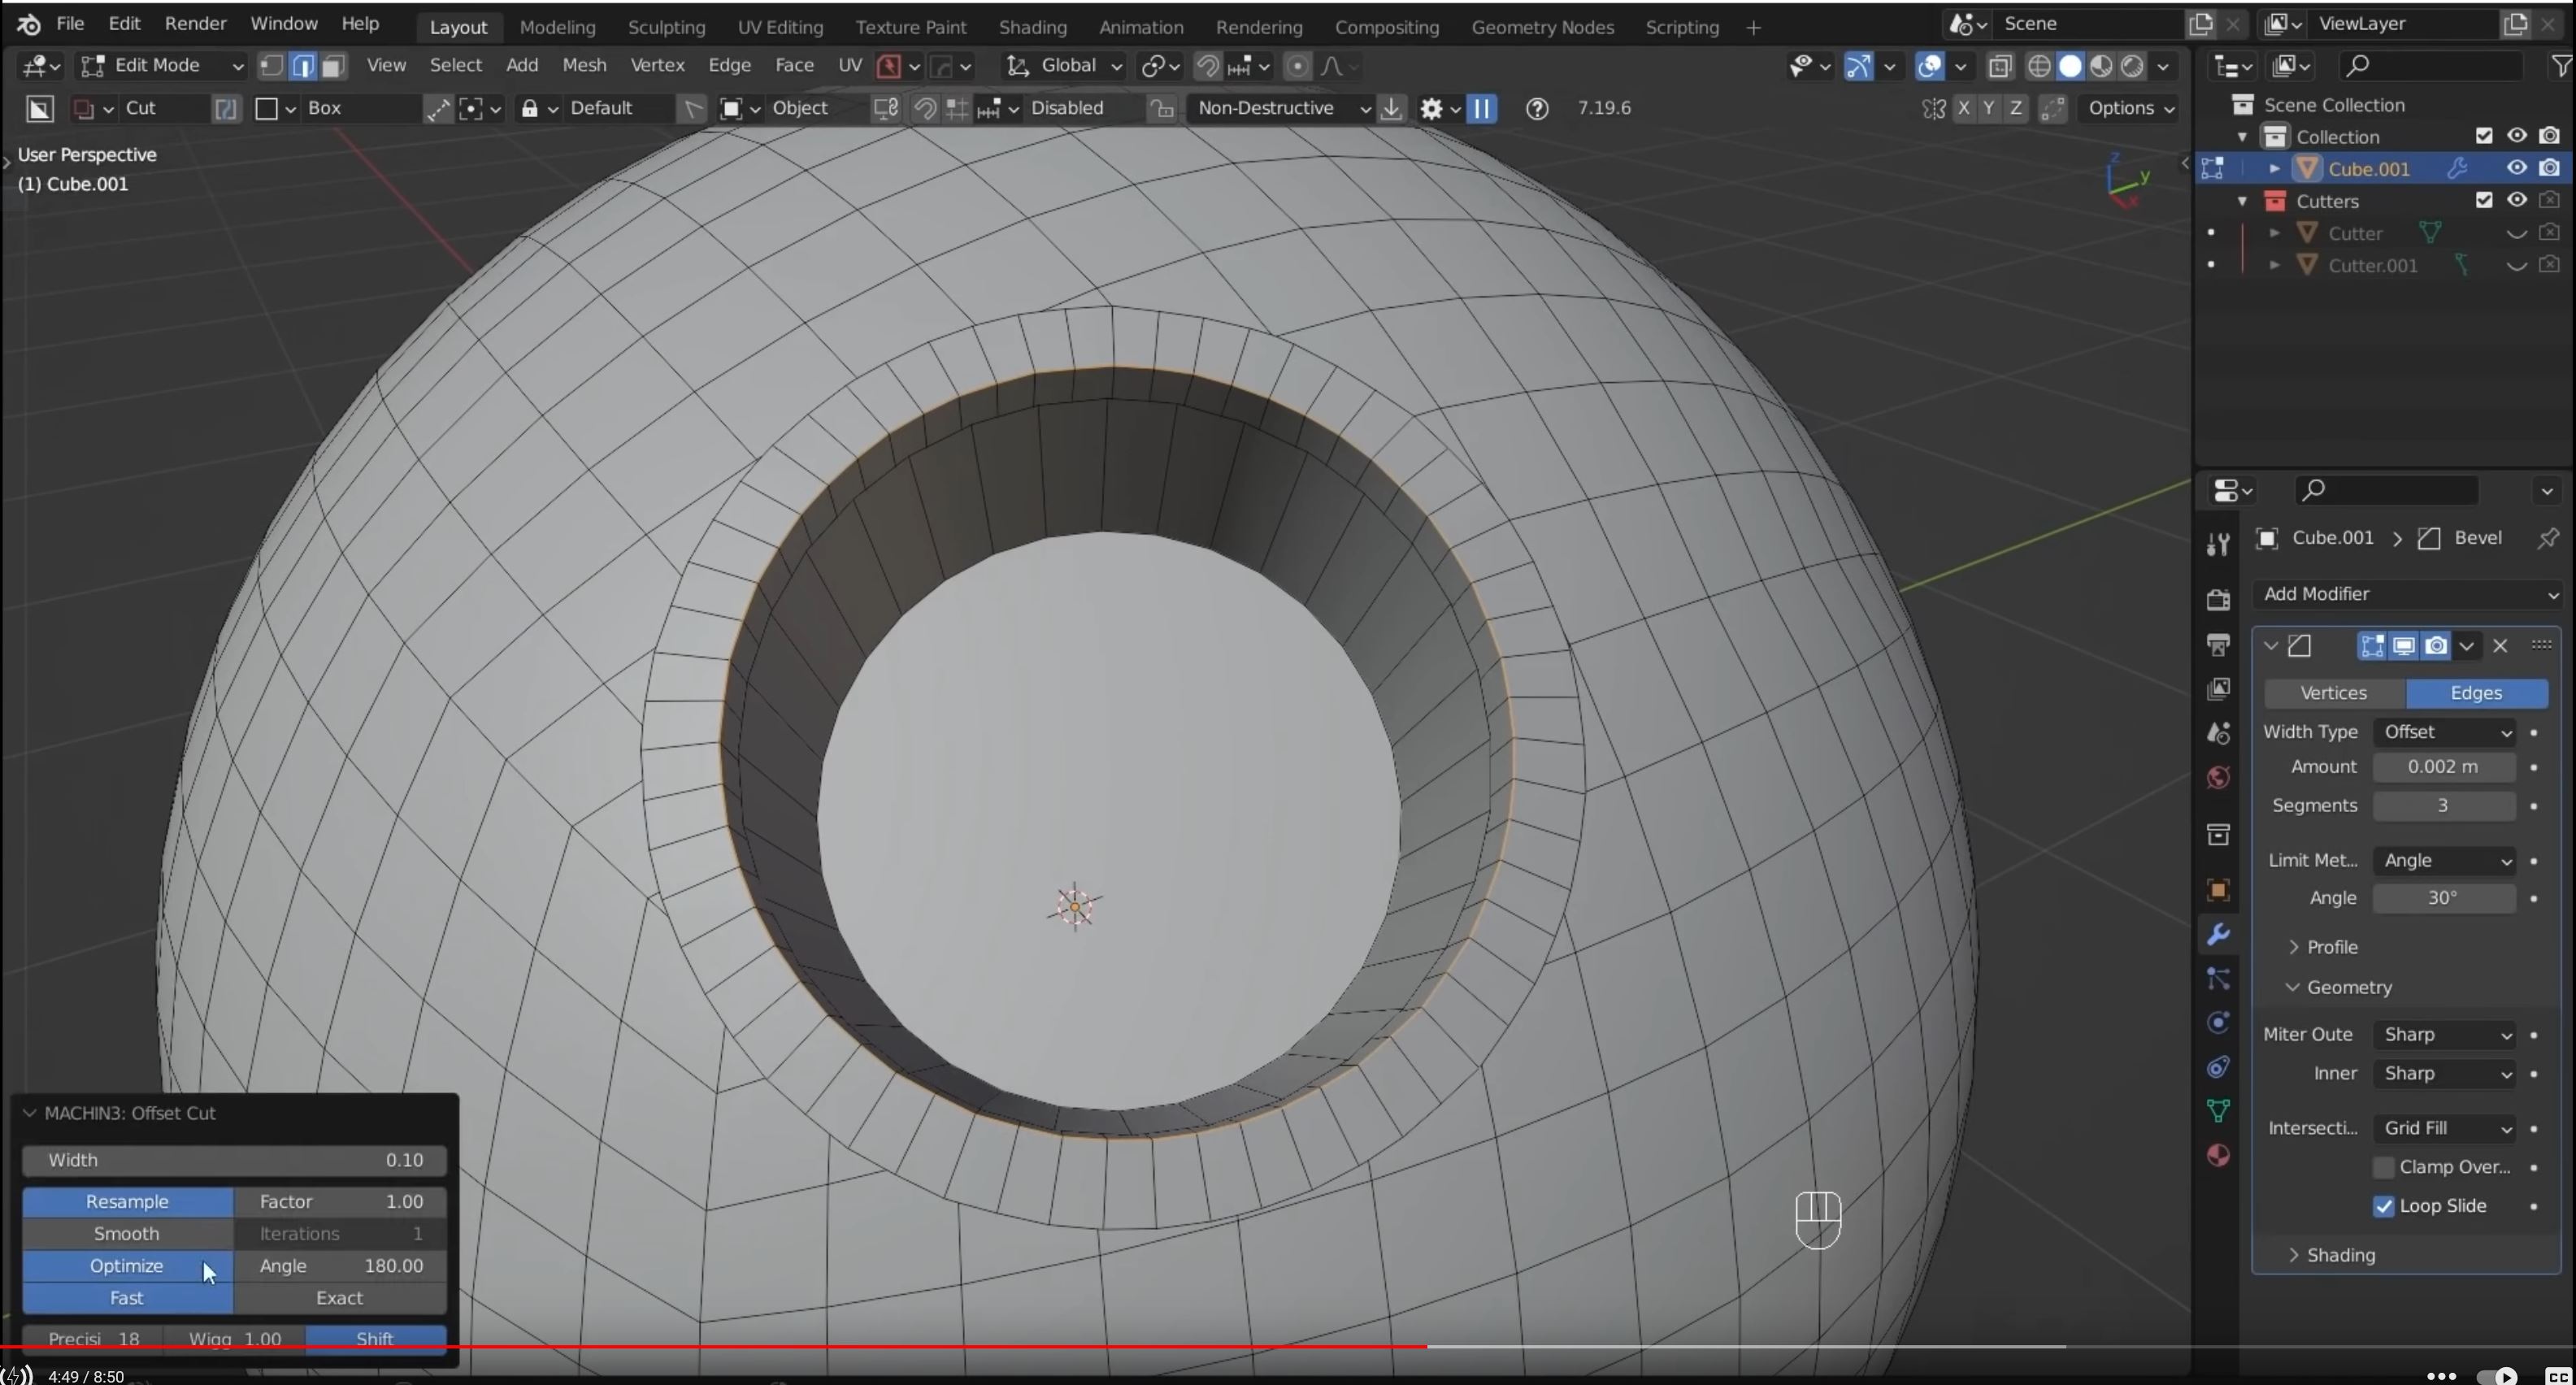Click the pin icon beside Bevel

point(2547,538)
